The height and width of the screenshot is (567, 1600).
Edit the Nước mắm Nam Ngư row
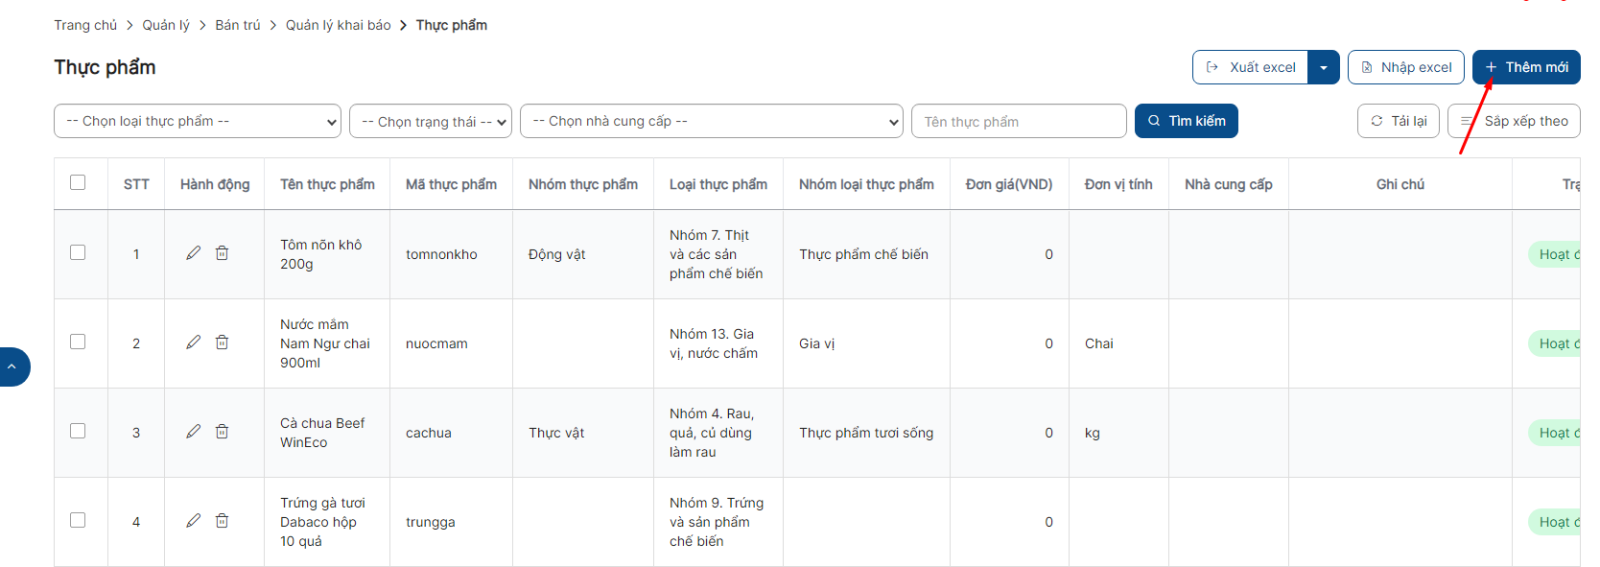click(193, 342)
